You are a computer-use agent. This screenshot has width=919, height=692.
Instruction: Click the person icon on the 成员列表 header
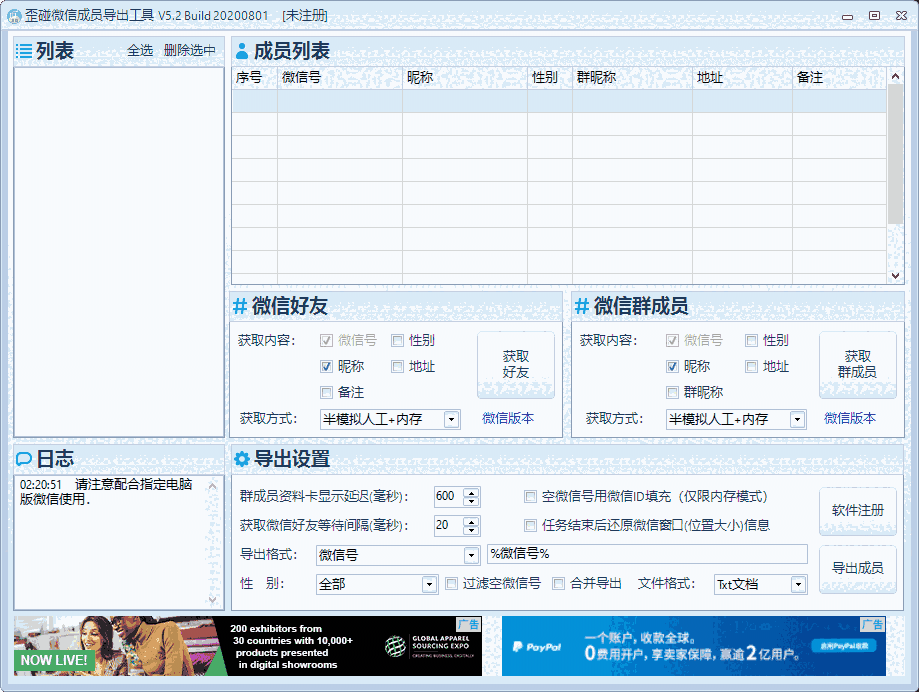pos(241,49)
